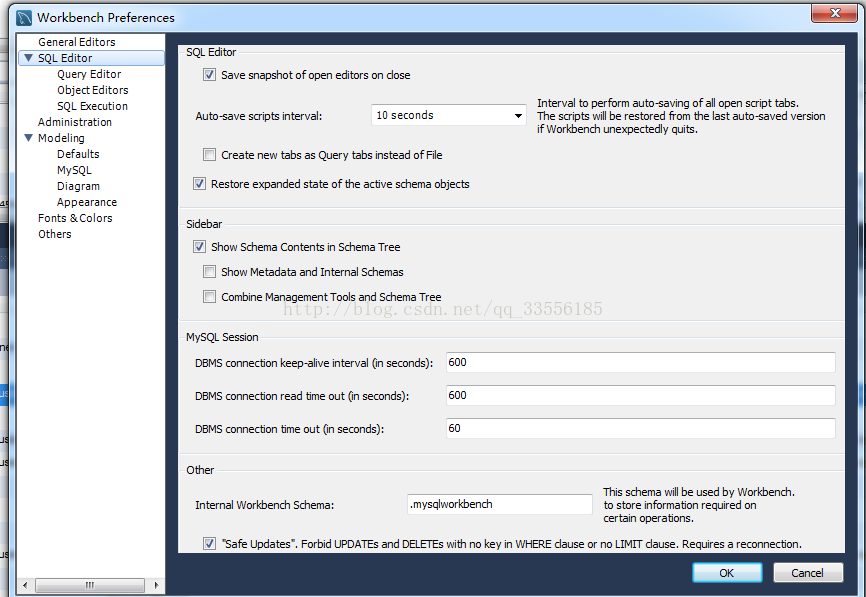
Task: Click the sidebar scrollbar right arrow
Action: tap(156, 585)
